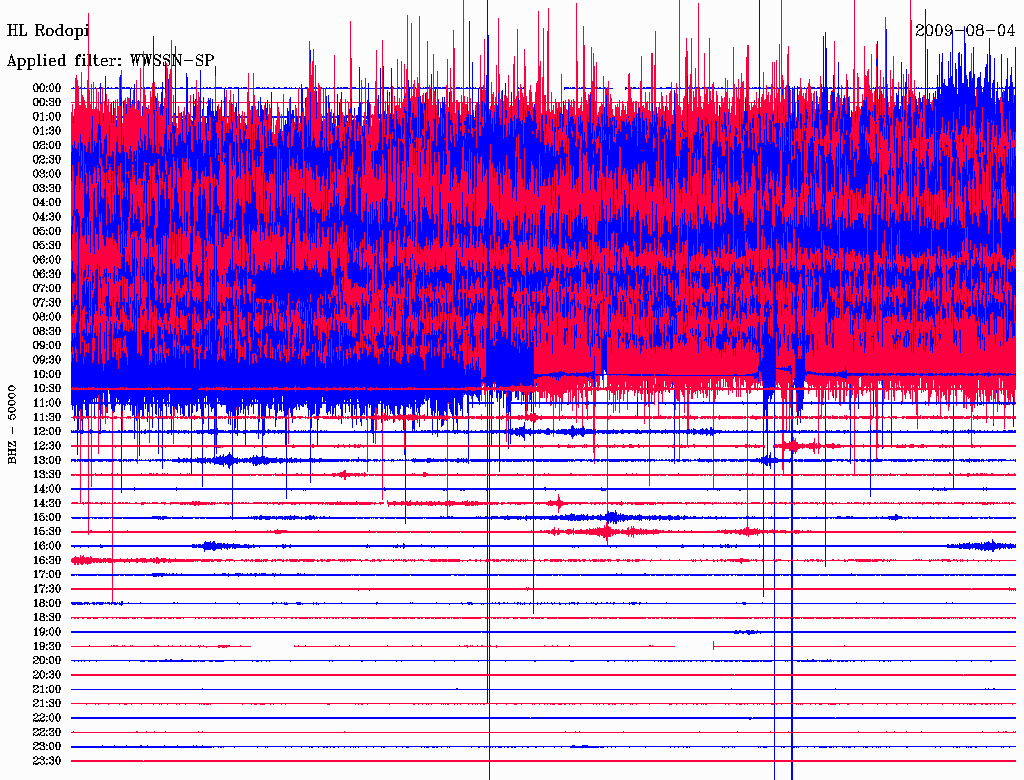Click the 22:30 time marker
The height and width of the screenshot is (780, 1024).
pos(47,732)
